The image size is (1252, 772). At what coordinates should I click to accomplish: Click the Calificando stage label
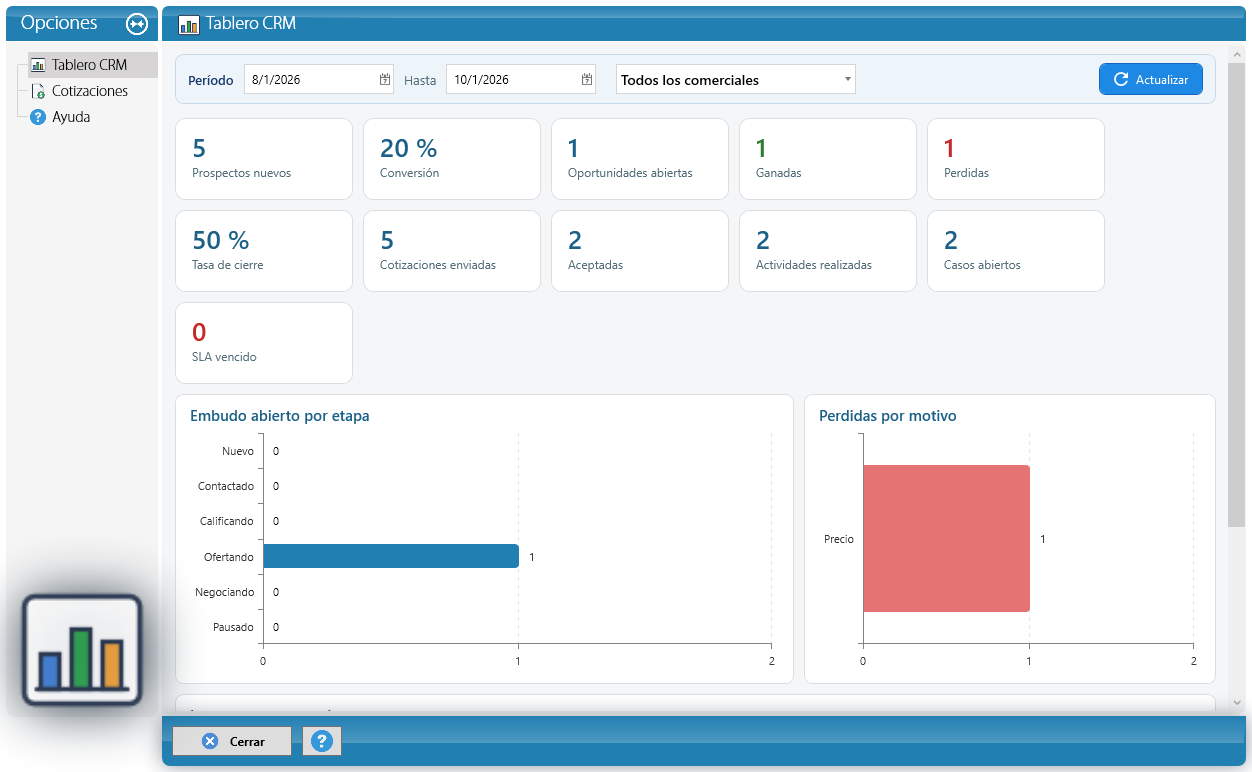226,521
